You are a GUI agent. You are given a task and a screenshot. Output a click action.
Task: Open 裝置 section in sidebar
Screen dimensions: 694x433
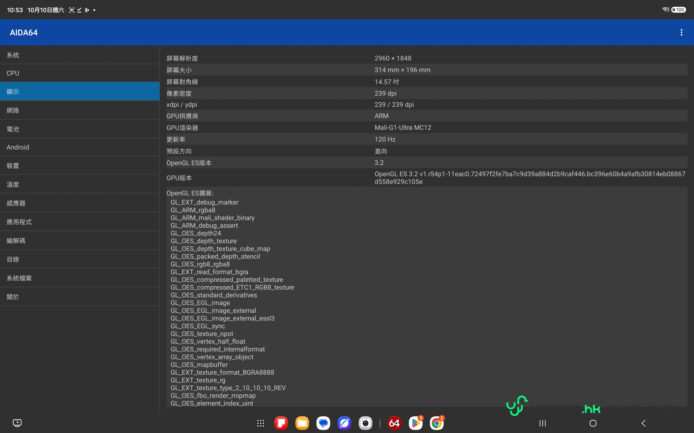pos(80,166)
